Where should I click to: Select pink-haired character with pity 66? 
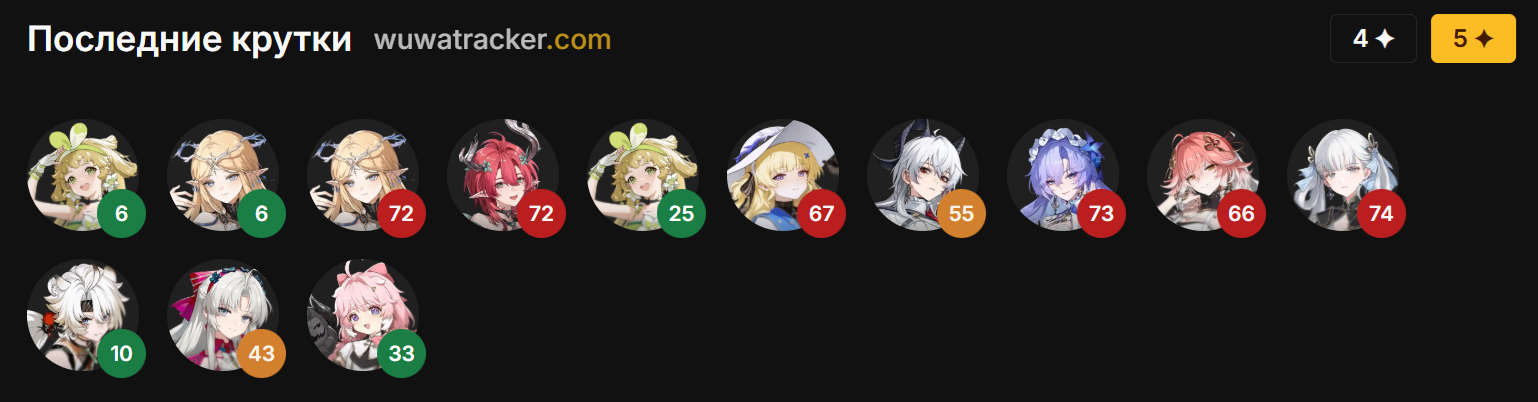[x=1203, y=176]
